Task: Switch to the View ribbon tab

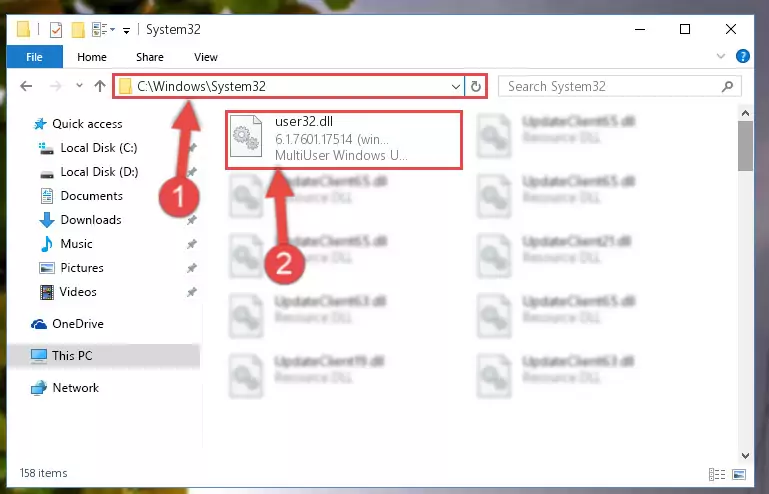Action: pos(206,57)
